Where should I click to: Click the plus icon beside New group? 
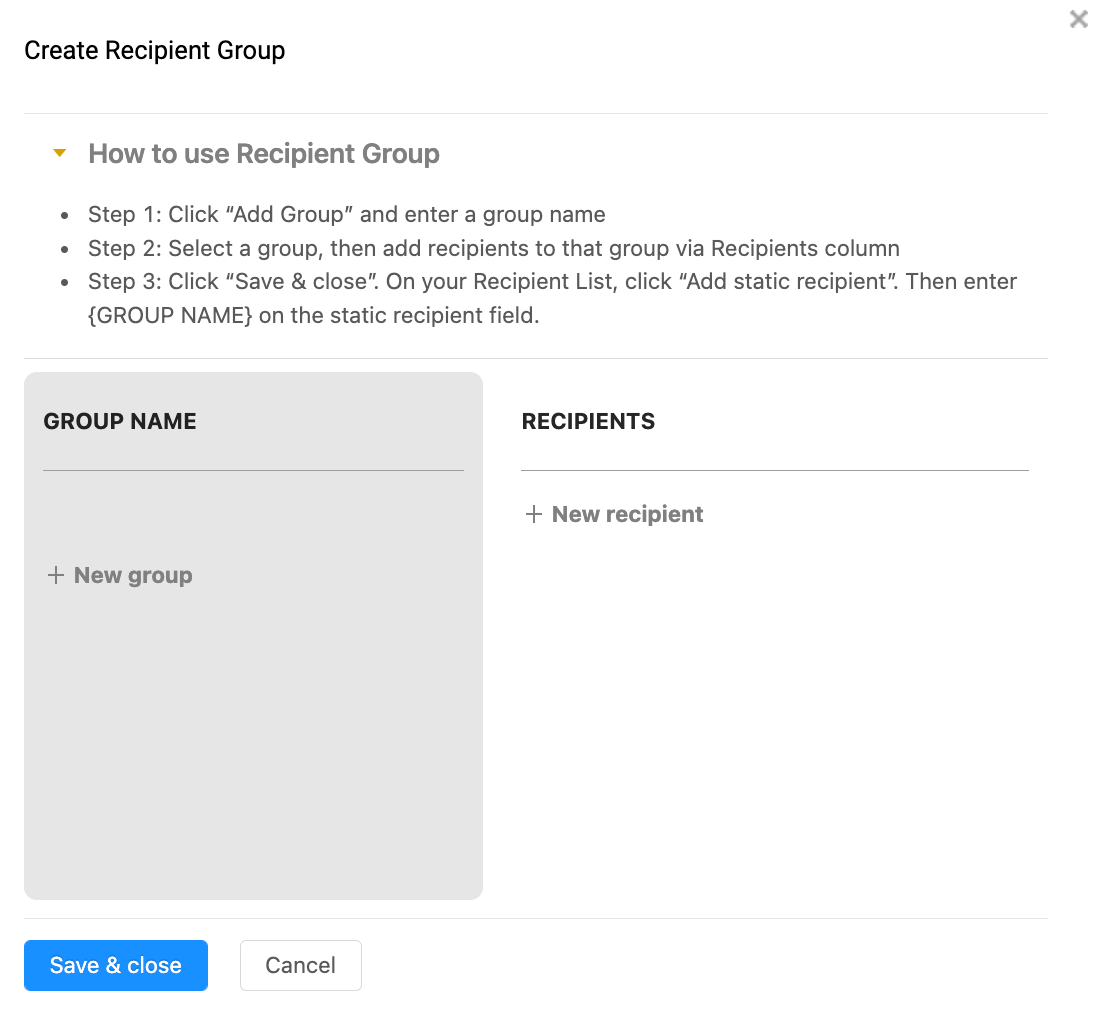(56, 575)
